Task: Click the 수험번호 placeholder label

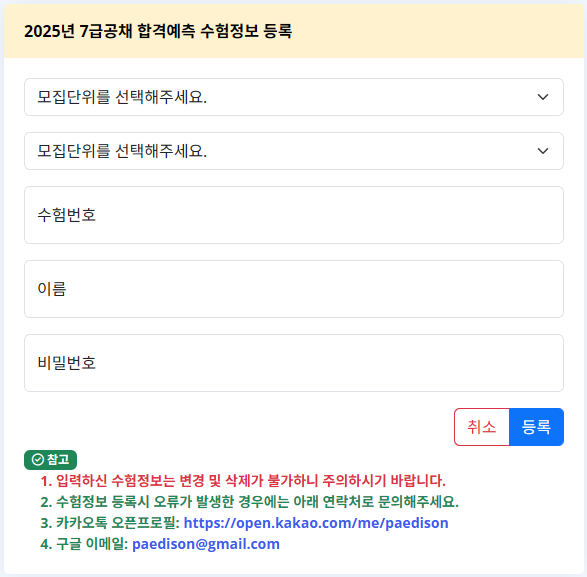Action: pyautogui.click(x=67, y=215)
